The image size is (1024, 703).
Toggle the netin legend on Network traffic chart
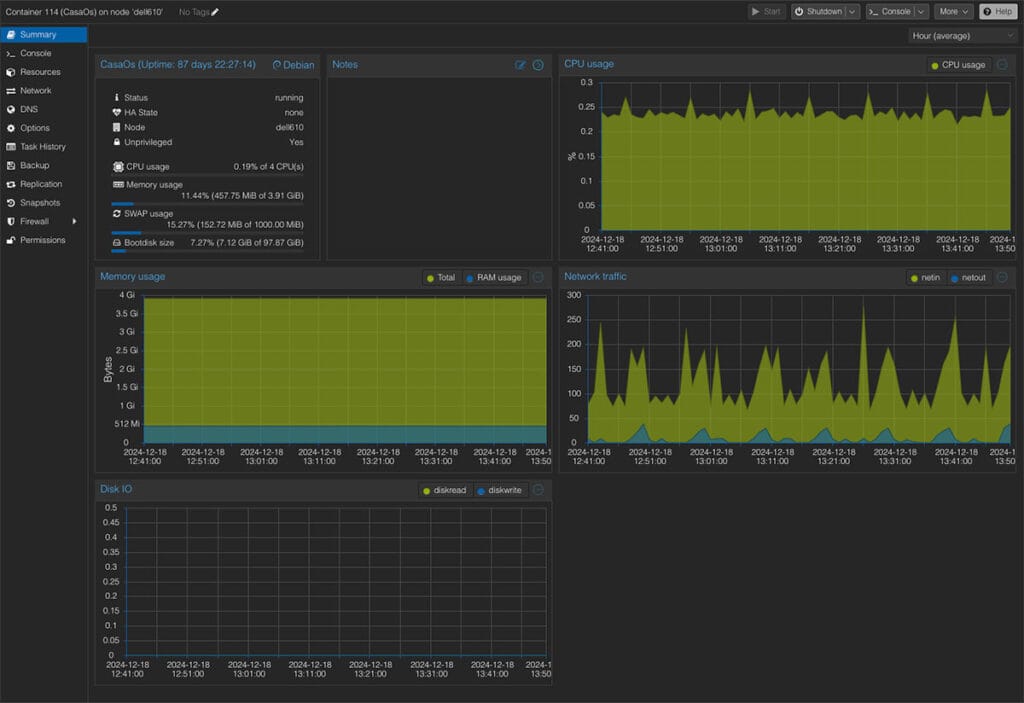[x=925, y=278]
